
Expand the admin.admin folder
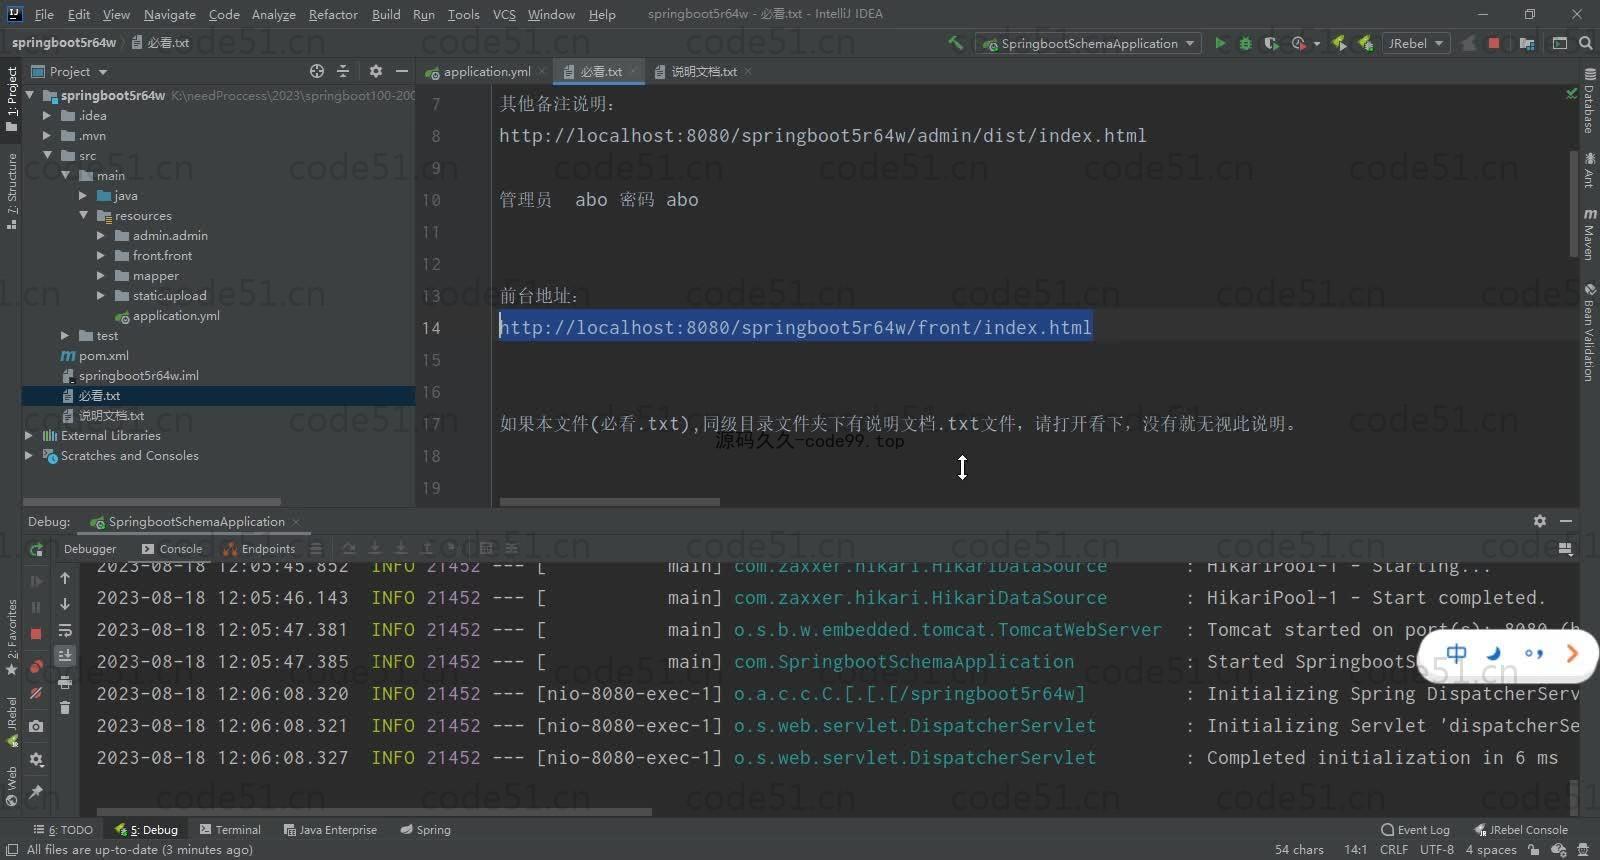point(101,236)
